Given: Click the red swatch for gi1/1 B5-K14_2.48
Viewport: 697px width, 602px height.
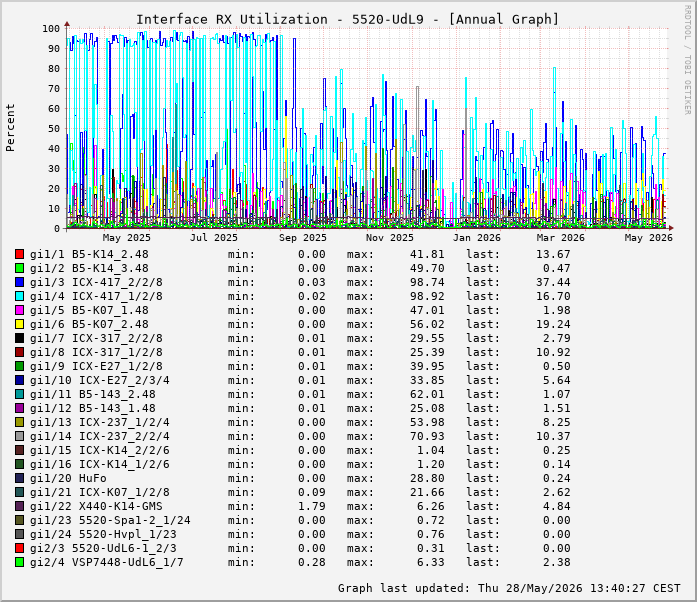Looking at the screenshot, I should point(19,254).
